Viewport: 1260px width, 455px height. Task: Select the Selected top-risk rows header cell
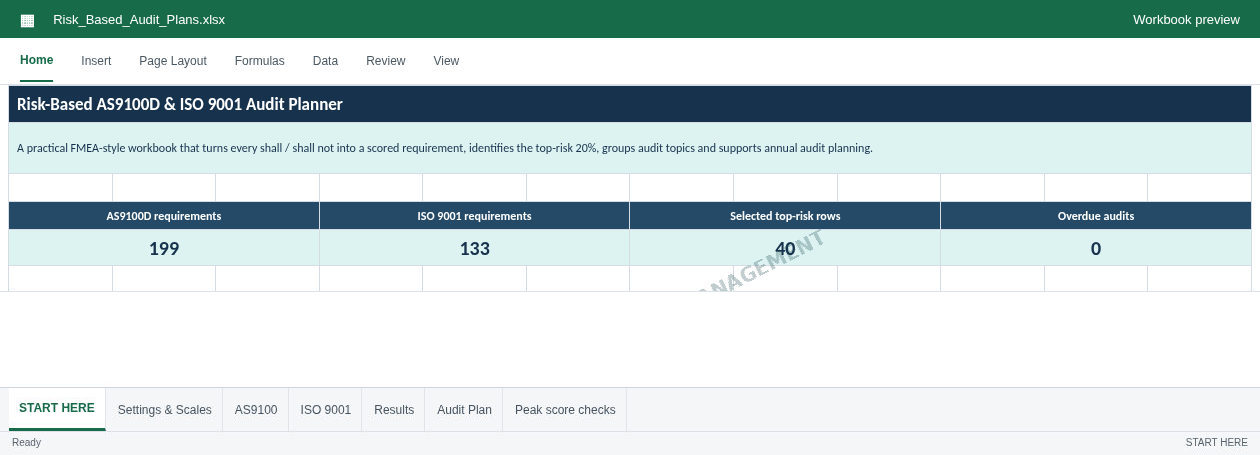click(785, 216)
